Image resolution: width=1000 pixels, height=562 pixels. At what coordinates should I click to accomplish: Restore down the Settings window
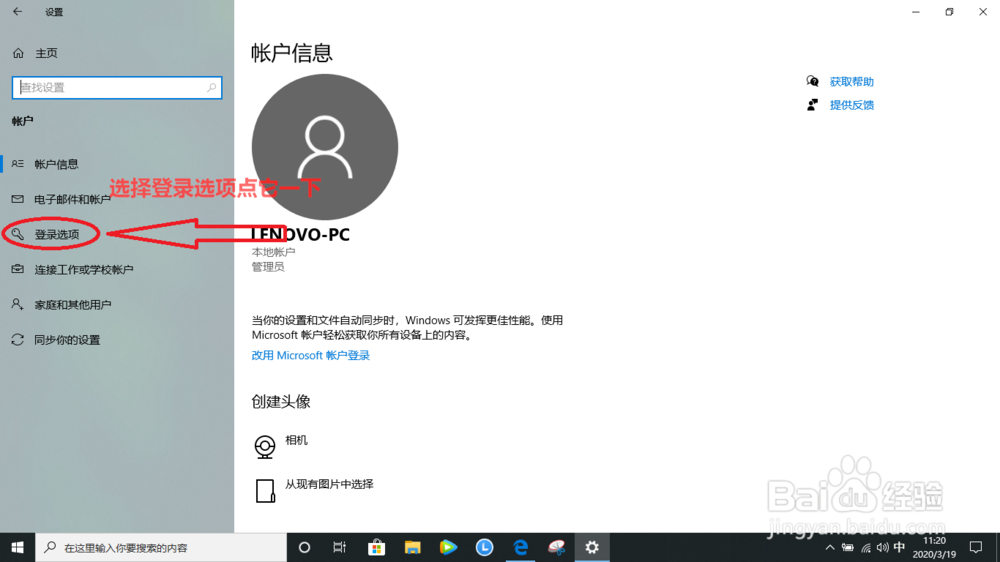949,11
